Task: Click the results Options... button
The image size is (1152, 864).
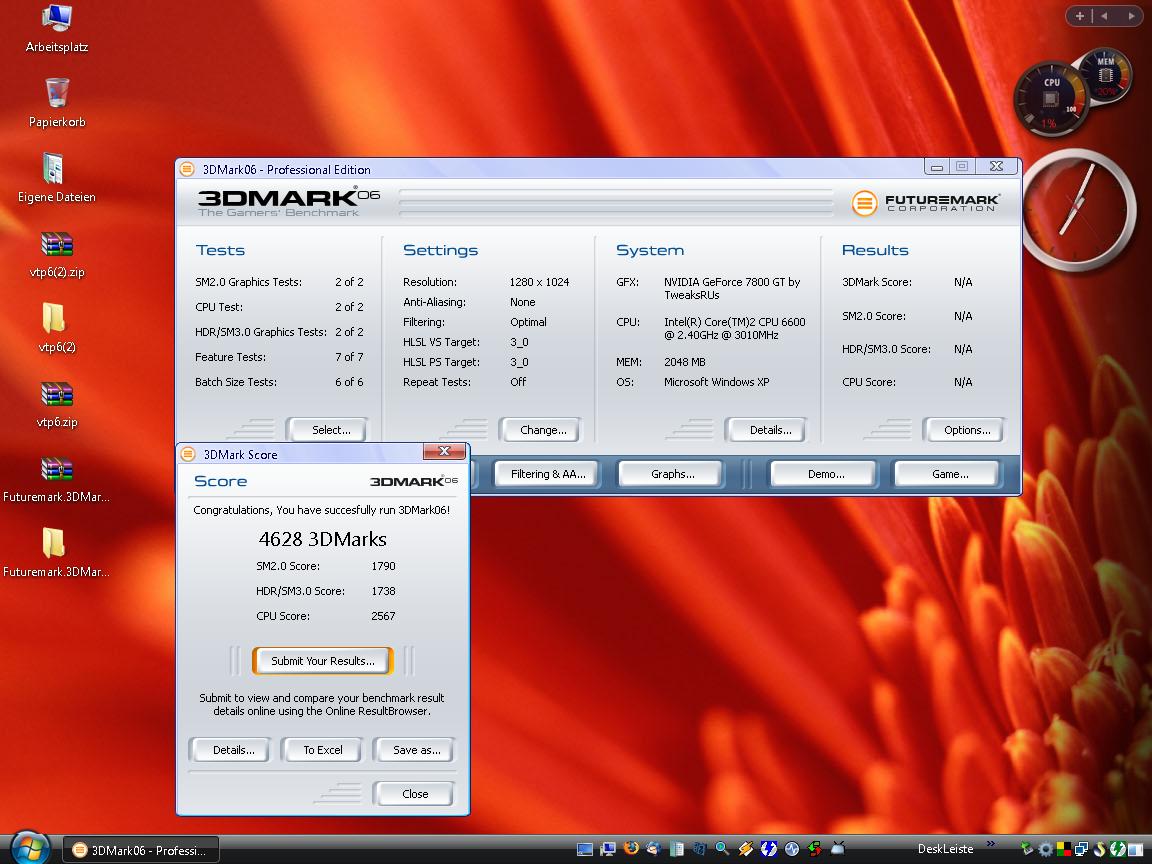Action: tap(963, 430)
